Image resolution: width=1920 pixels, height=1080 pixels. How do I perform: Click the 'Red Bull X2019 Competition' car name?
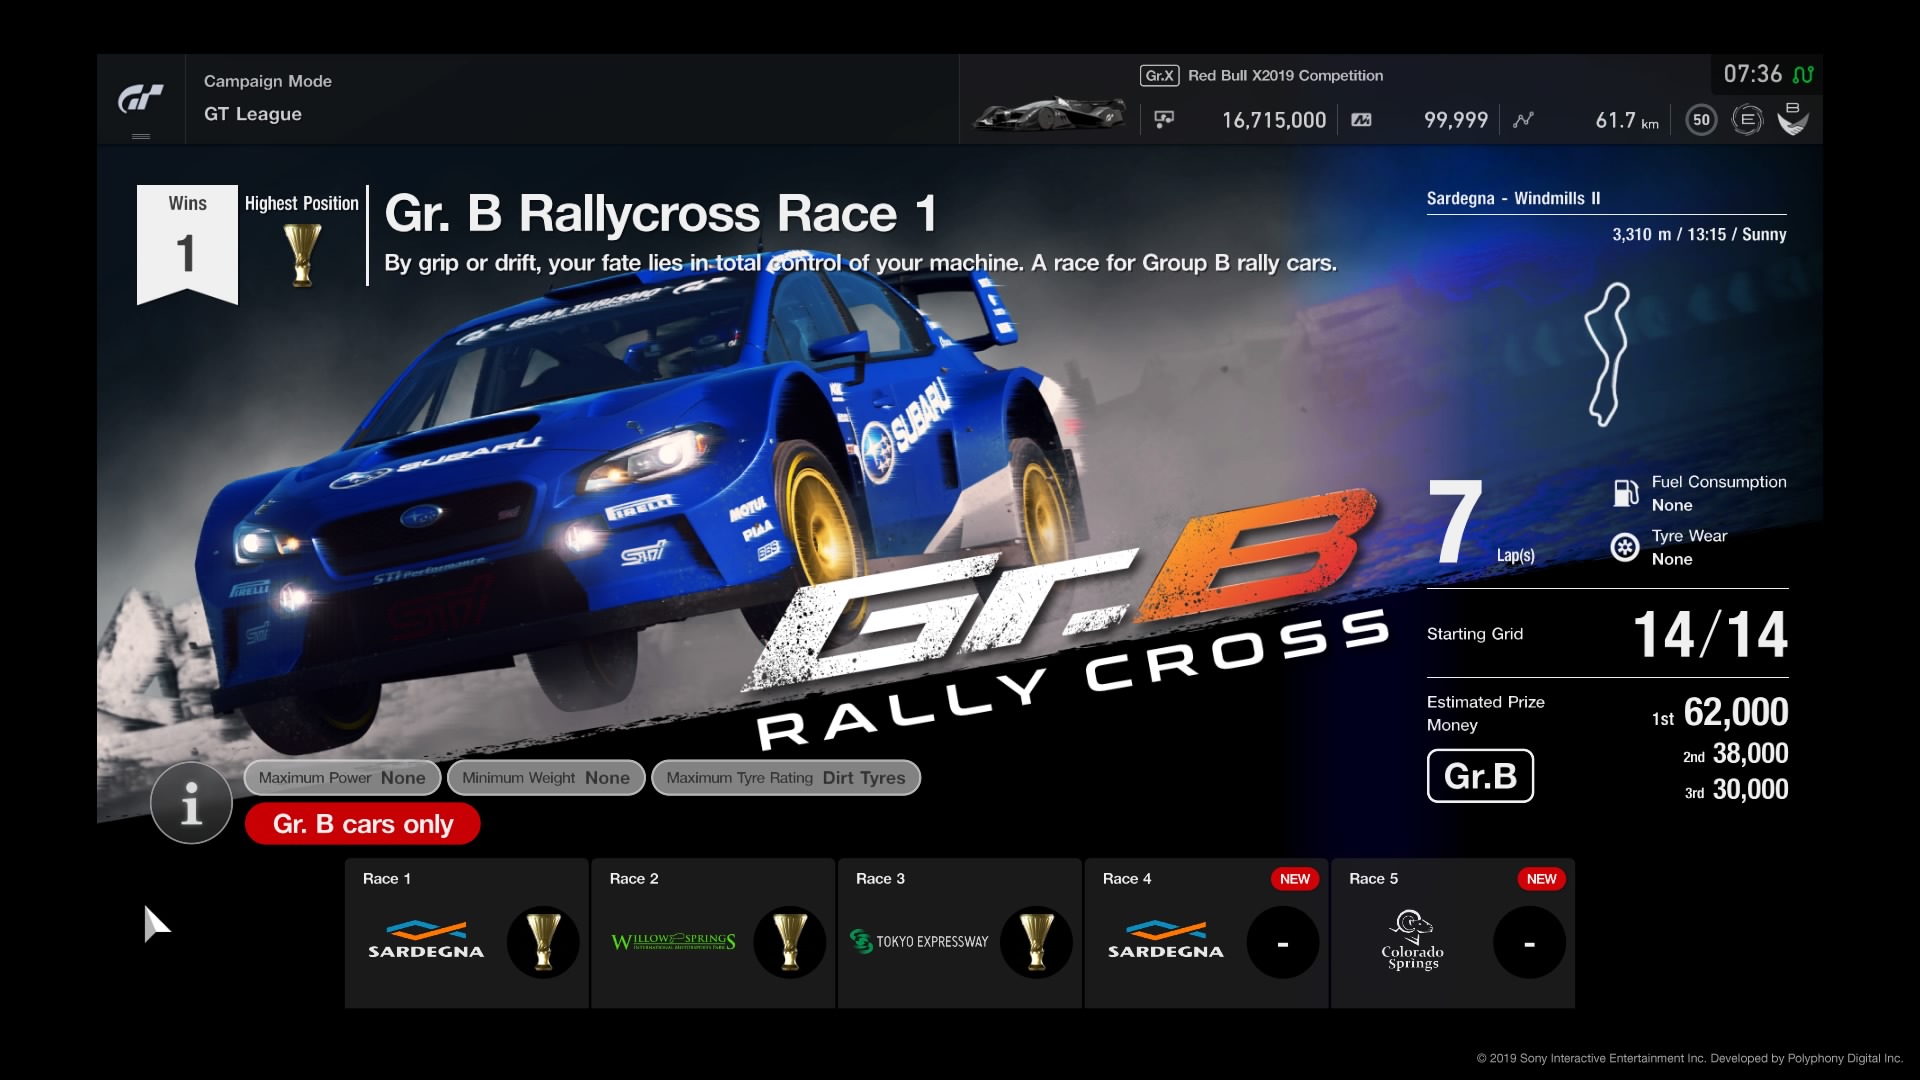point(1286,76)
